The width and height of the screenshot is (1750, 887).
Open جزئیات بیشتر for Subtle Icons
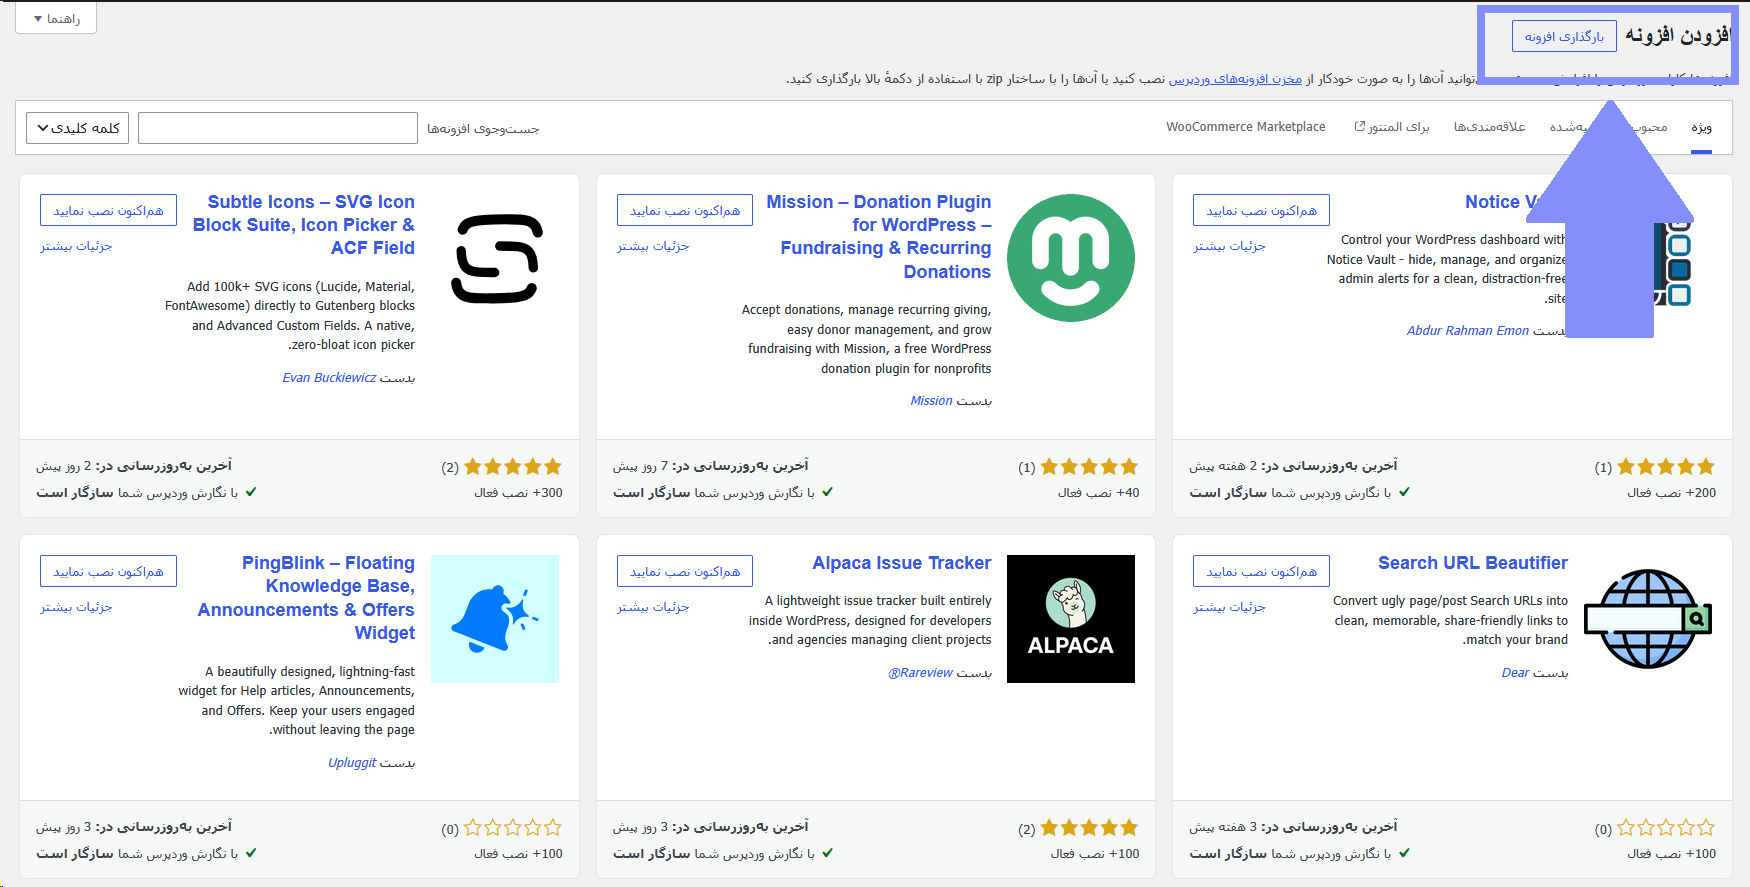point(76,246)
